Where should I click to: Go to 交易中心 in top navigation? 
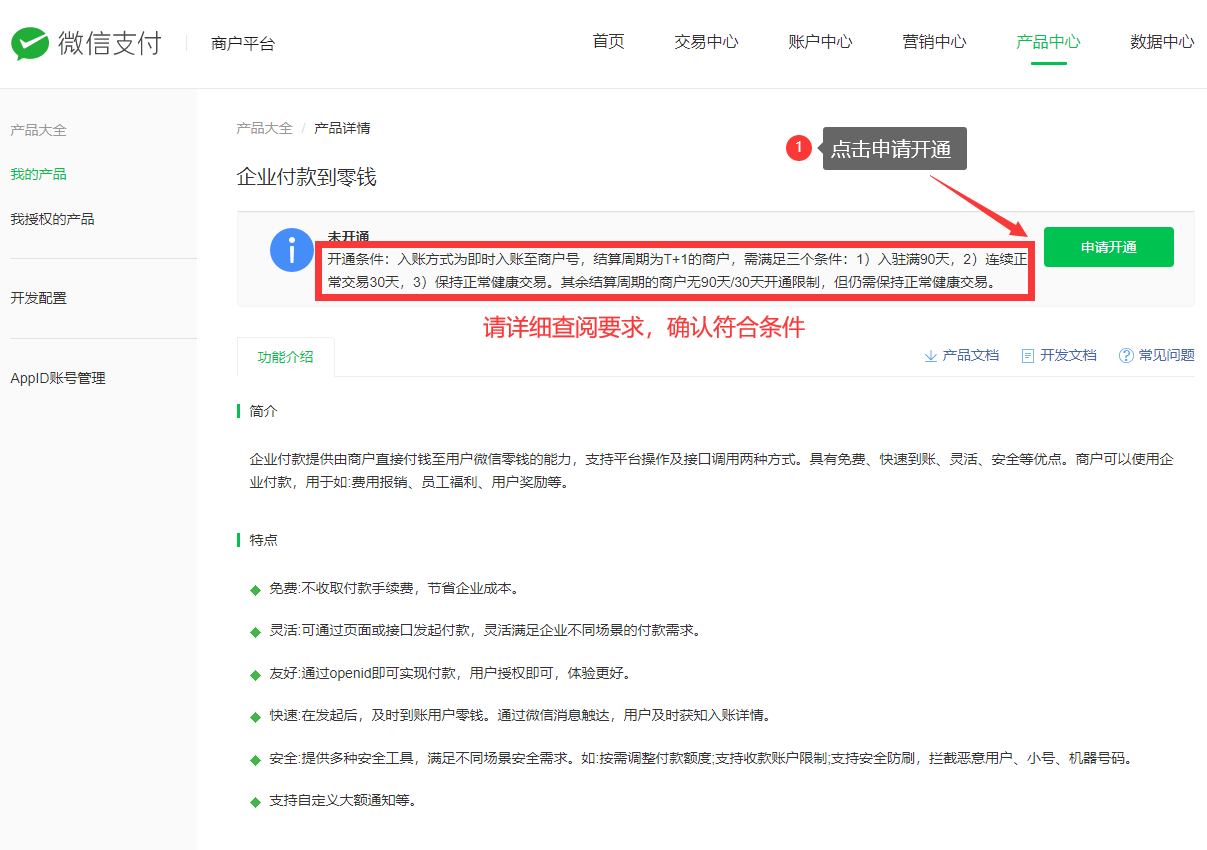pos(706,42)
